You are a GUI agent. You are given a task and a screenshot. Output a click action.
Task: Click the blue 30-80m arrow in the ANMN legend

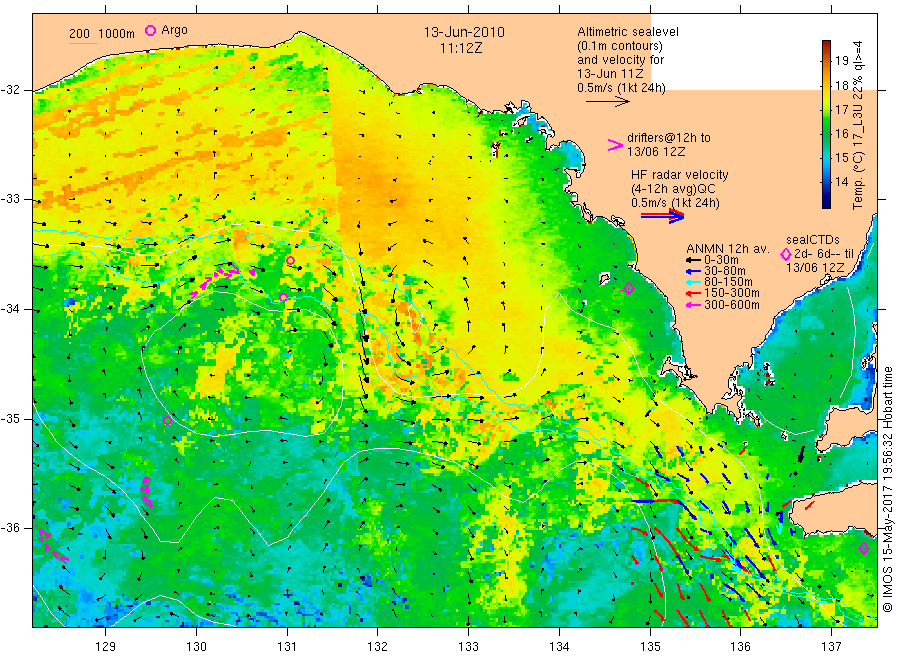(x=693, y=271)
